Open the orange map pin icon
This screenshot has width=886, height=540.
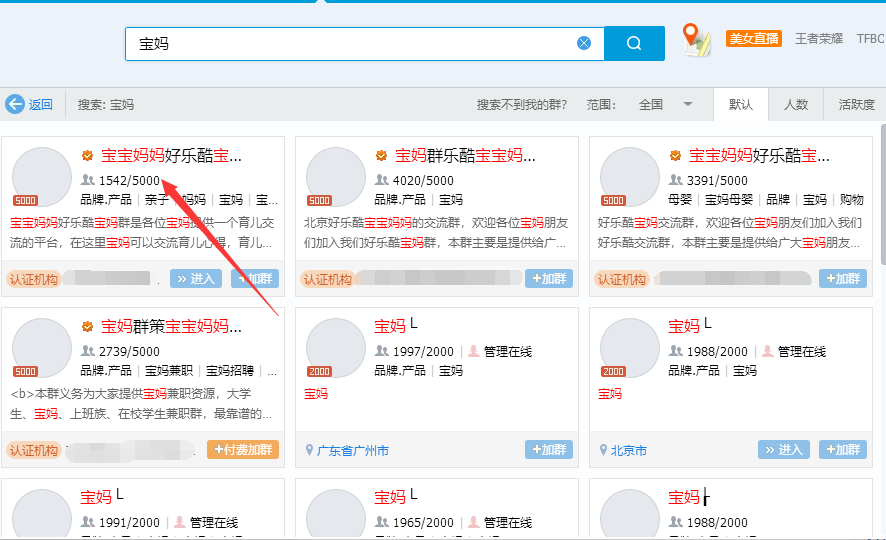[695, 39]
